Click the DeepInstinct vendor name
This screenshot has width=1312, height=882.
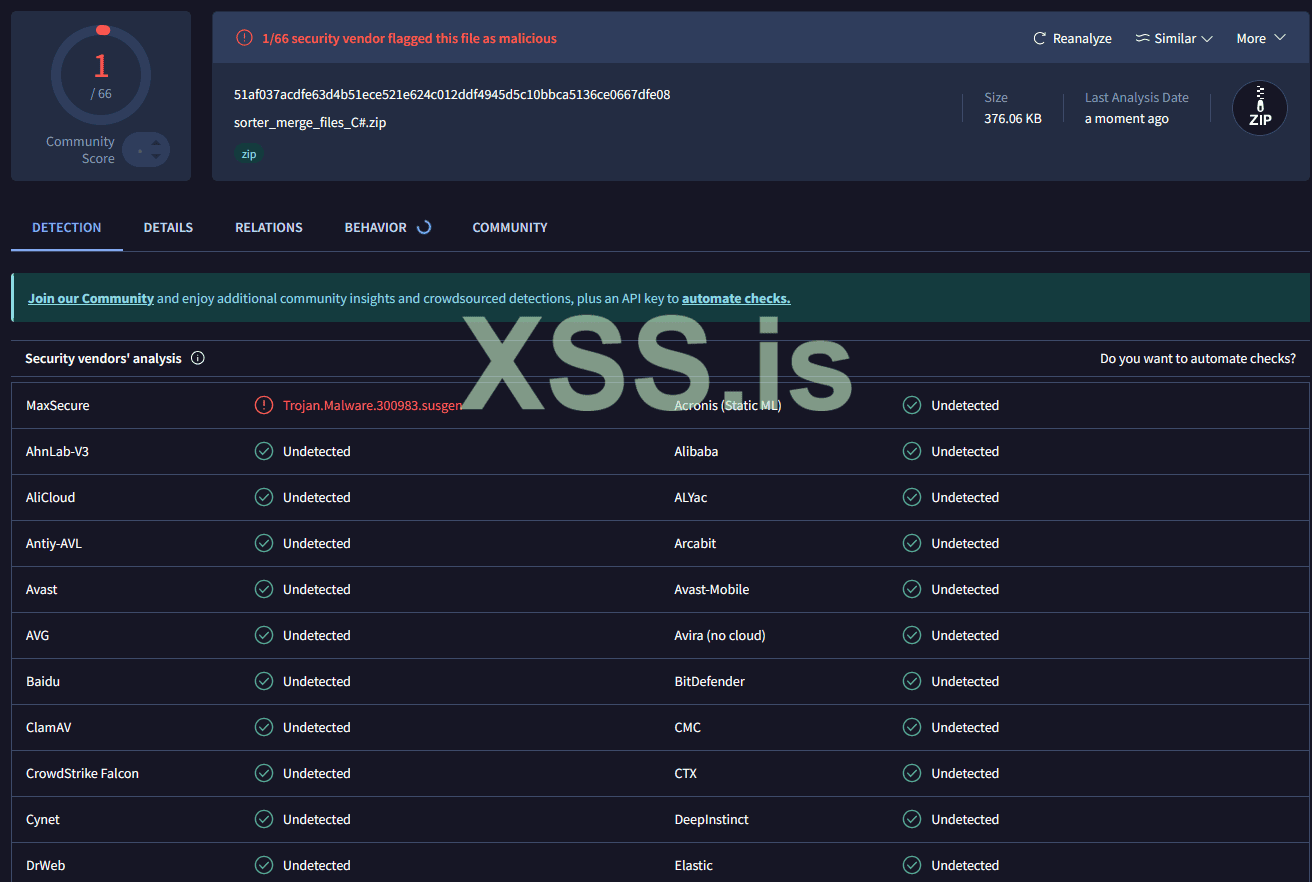pyautogui.click(x=712, y=819)
